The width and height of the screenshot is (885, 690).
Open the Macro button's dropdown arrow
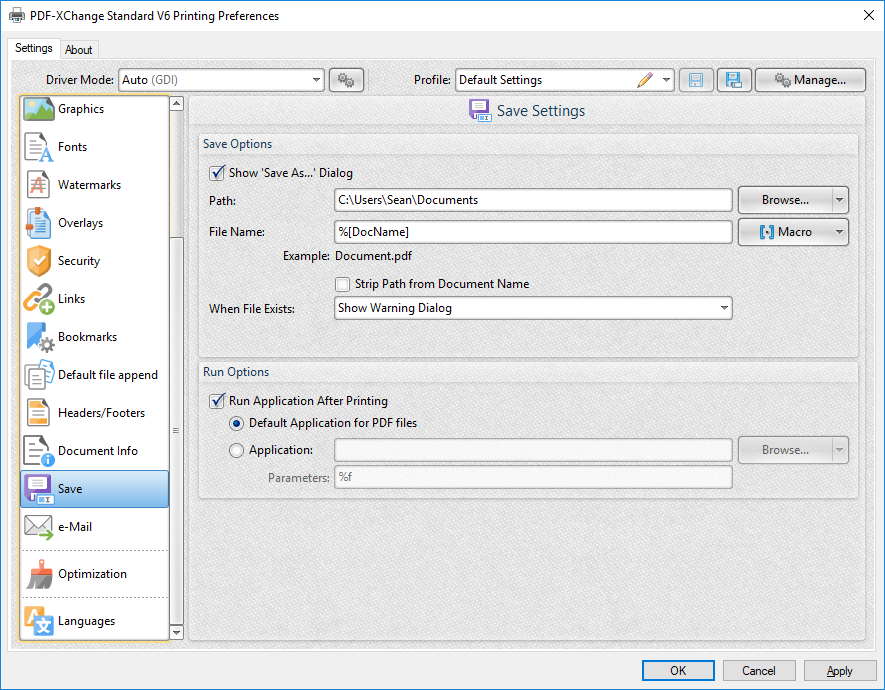(x=840, y=232)
